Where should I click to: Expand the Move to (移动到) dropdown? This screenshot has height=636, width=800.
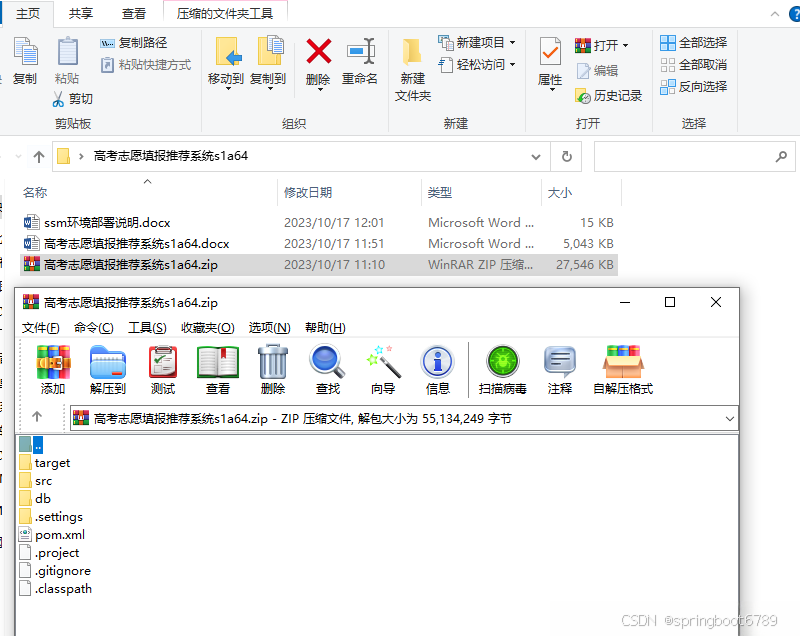(228, 89)
